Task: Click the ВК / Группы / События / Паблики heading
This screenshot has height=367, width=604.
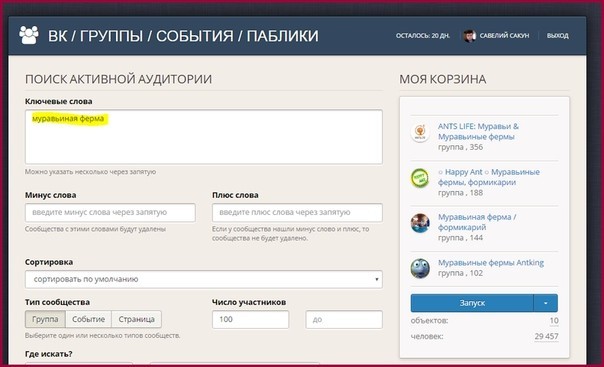Action: pyautogui.click(x=183, y=36)
